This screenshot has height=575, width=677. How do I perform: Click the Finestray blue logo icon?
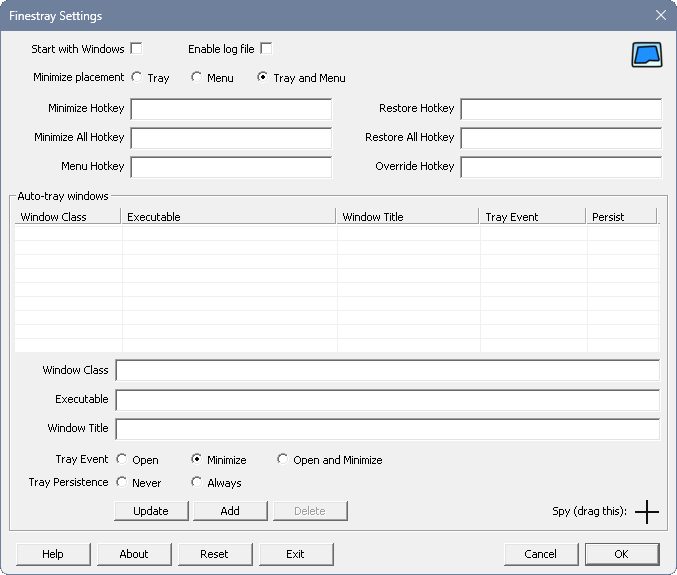[647, 55]
